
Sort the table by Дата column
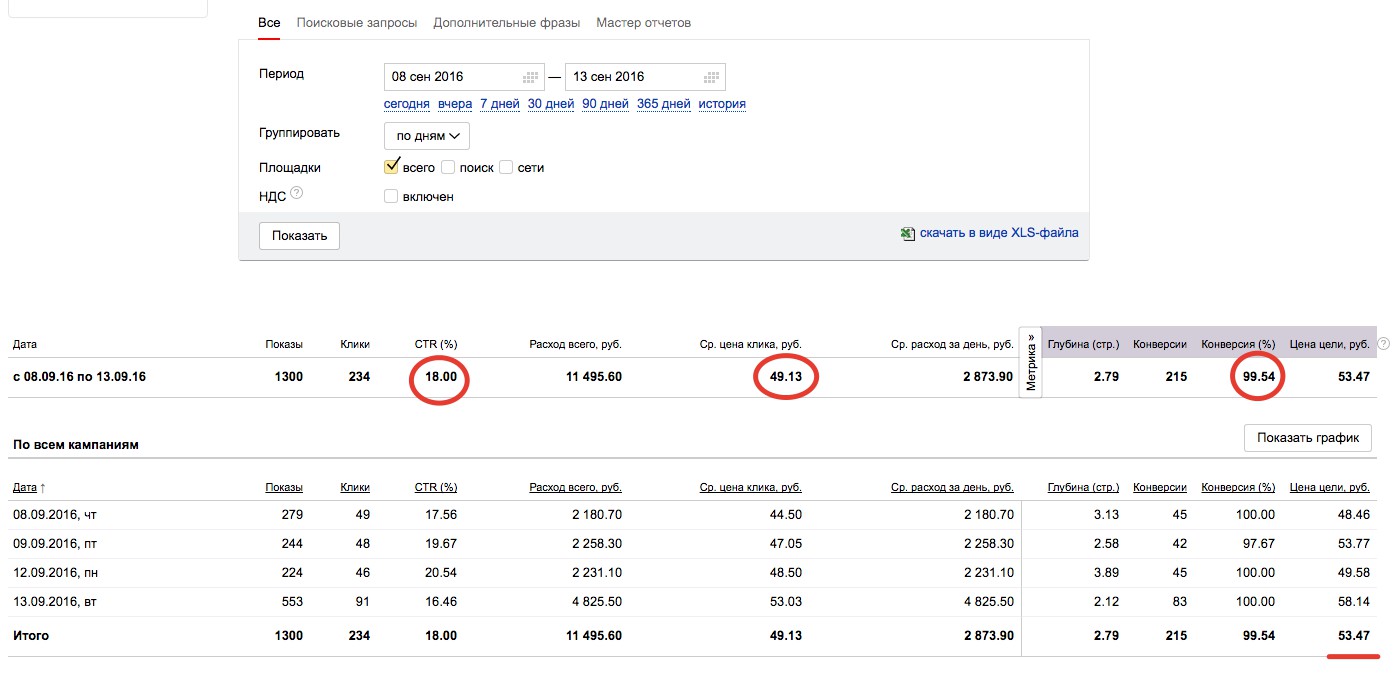(25, 487)
